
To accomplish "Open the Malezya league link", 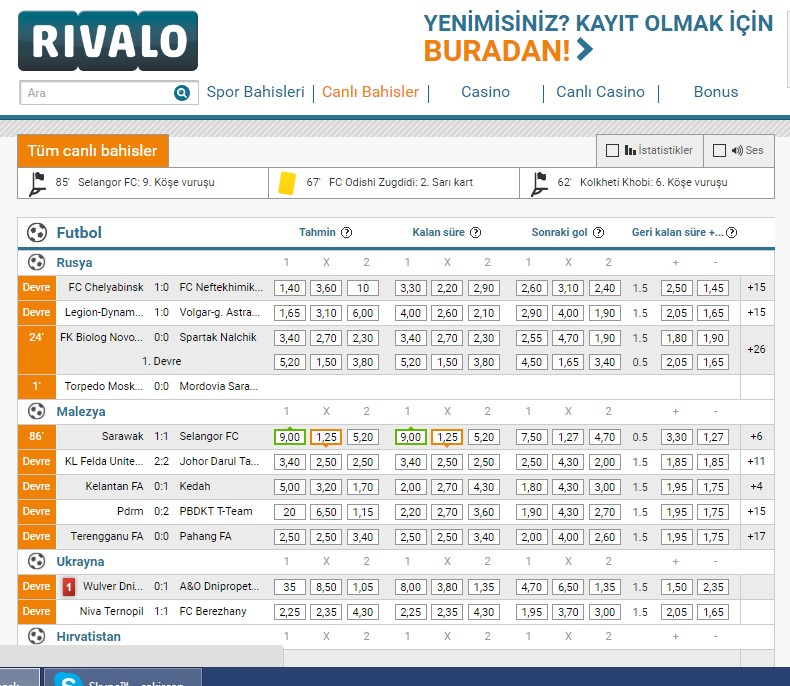I will click(81, 411).
